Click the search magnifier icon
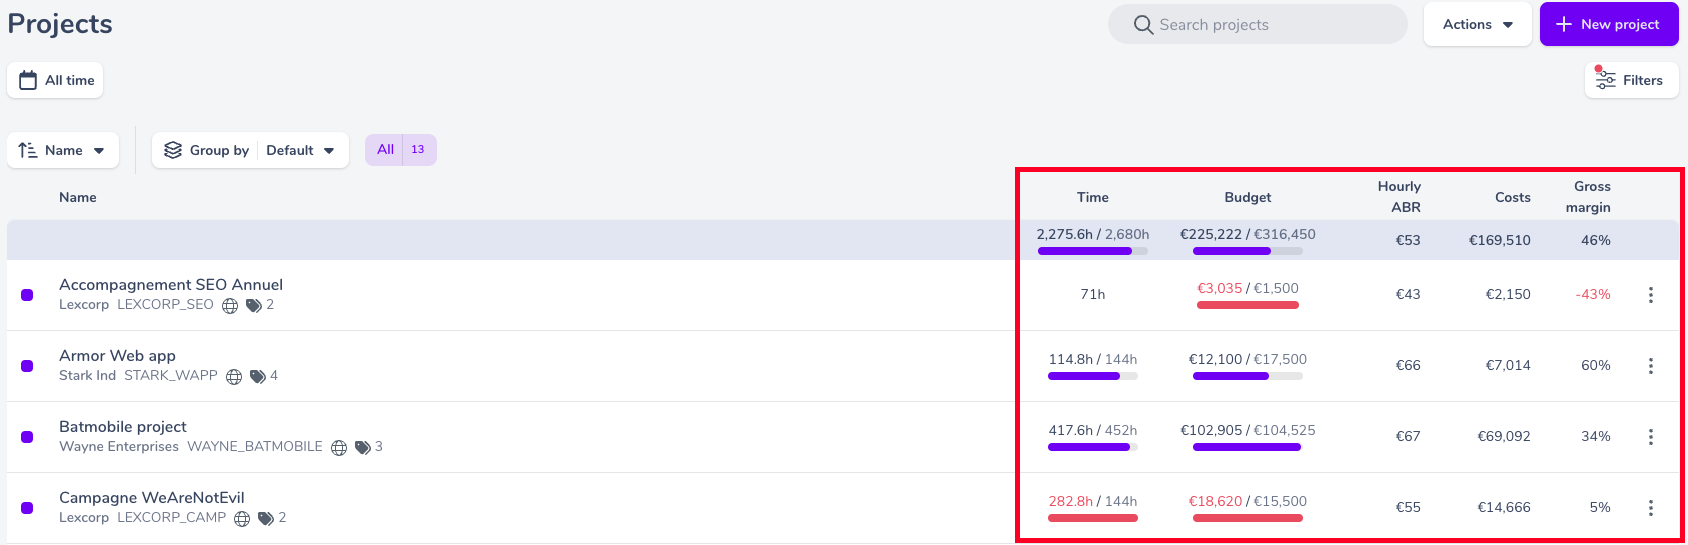The height and width of the screenshot is (545, 1688). [1143, 24]
